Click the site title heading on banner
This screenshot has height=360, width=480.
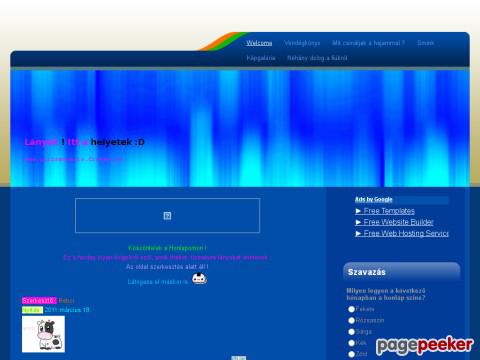[x=84, y=142]
